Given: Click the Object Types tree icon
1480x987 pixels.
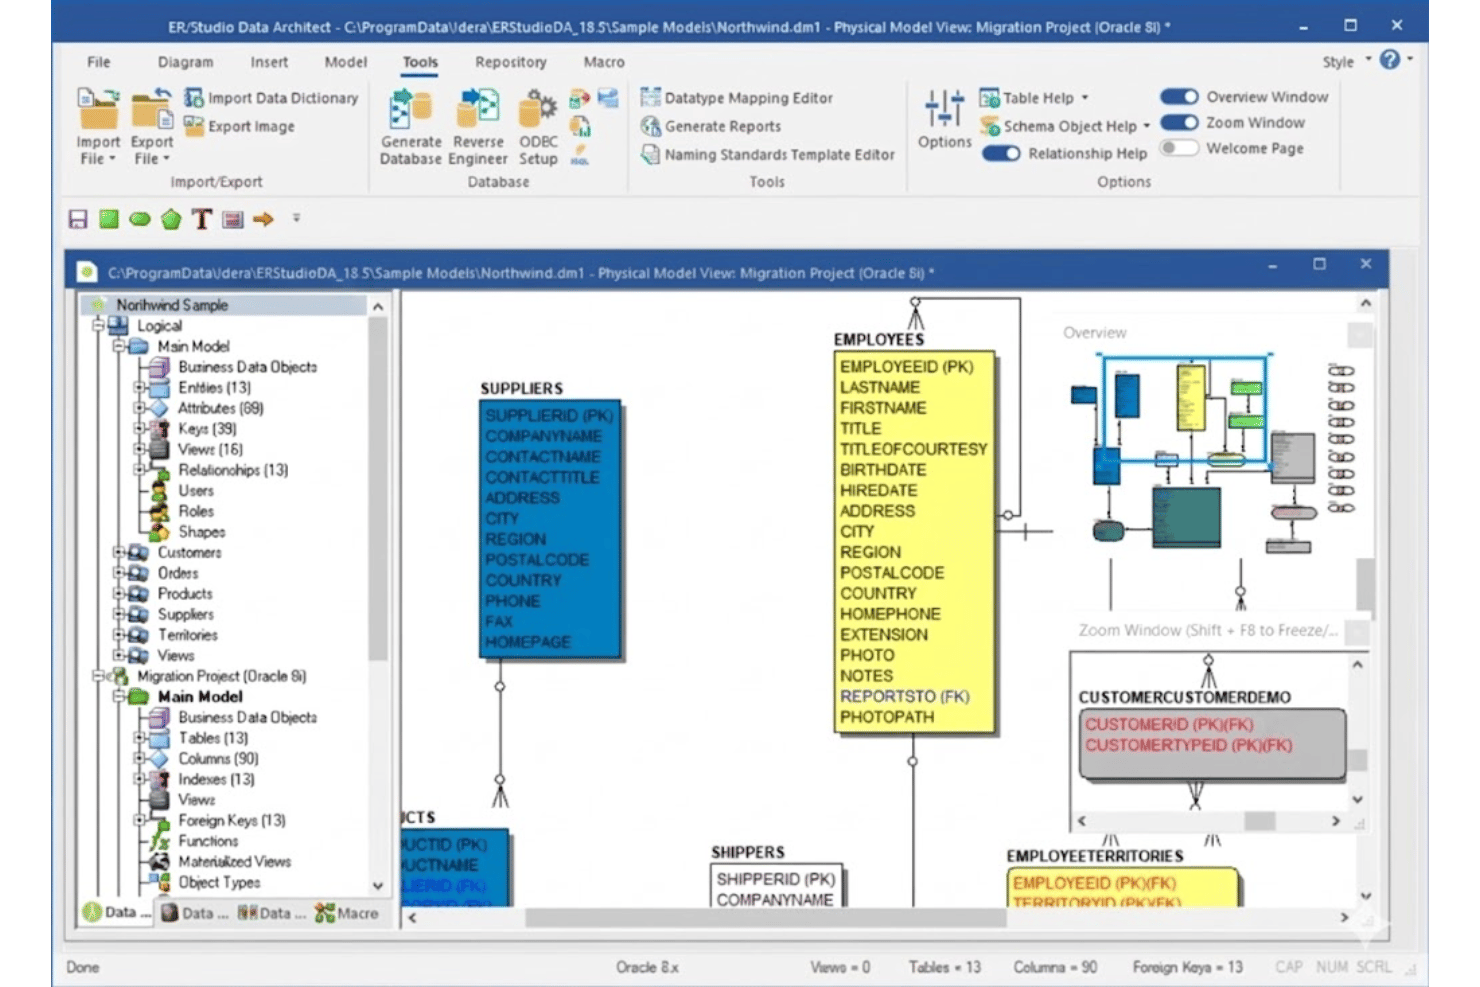Looking at the screenshot, I should coord(158,882).
